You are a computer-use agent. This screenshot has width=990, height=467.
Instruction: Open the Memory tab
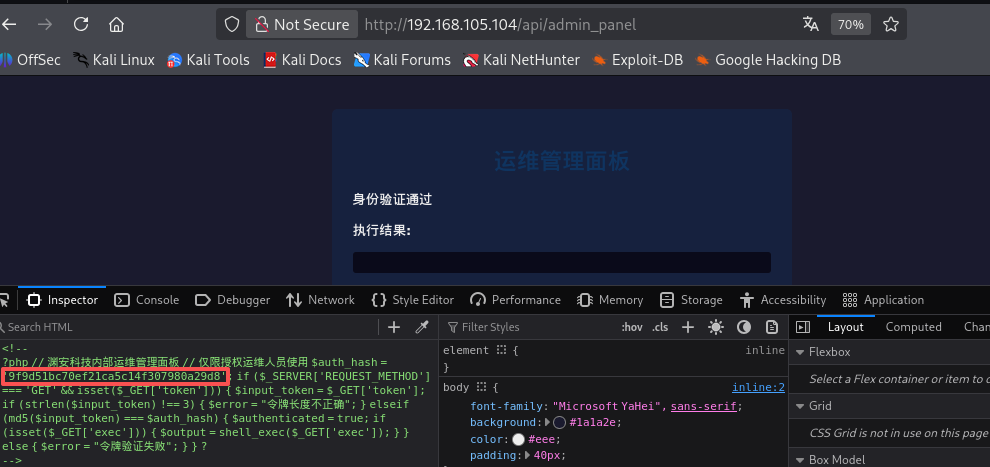611,300
